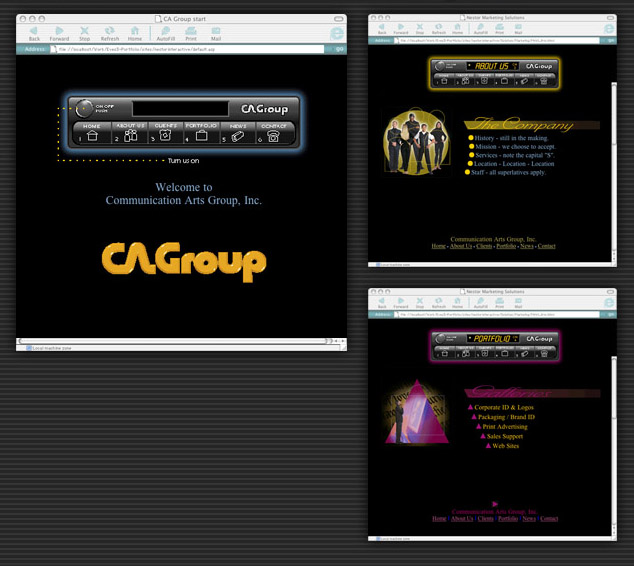634x566 pixels.
Task: Click Home toolbar icon in CA Group start window
Action: pos(135,34)
